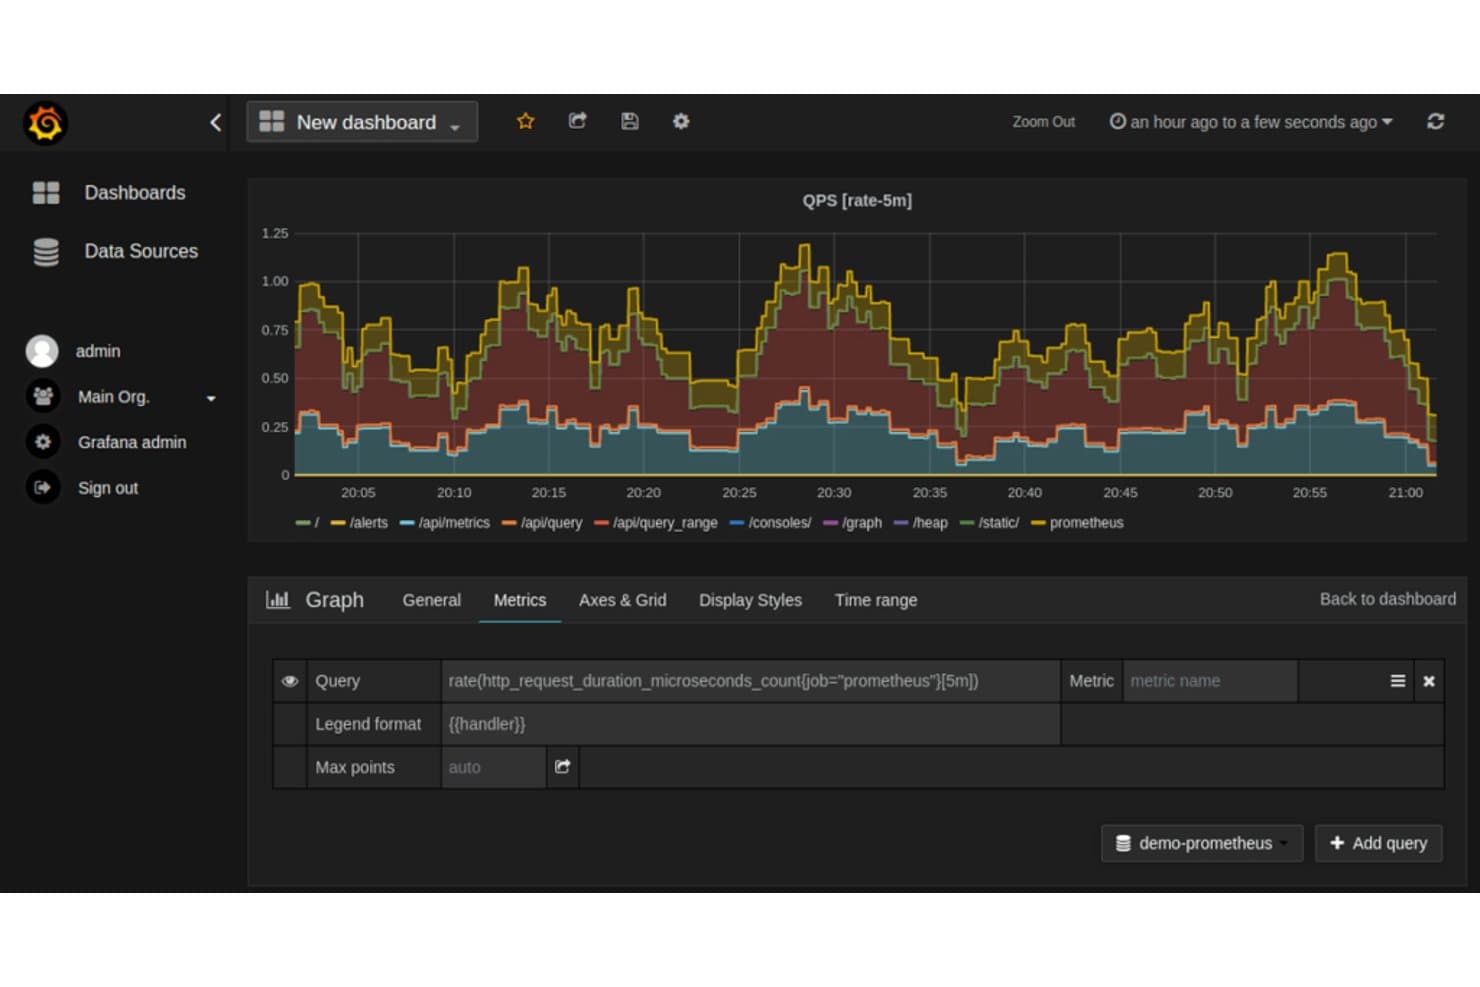
Task: Click the /api/metrics legend color swatch
Action: (407, 523)
